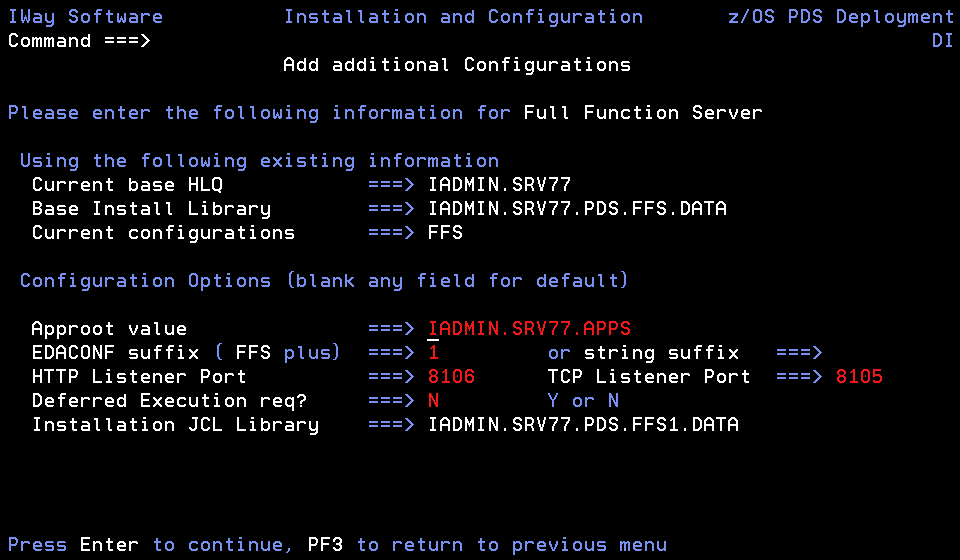Click the Base Install Library value

pyautogui.click(x=577, y=208)
